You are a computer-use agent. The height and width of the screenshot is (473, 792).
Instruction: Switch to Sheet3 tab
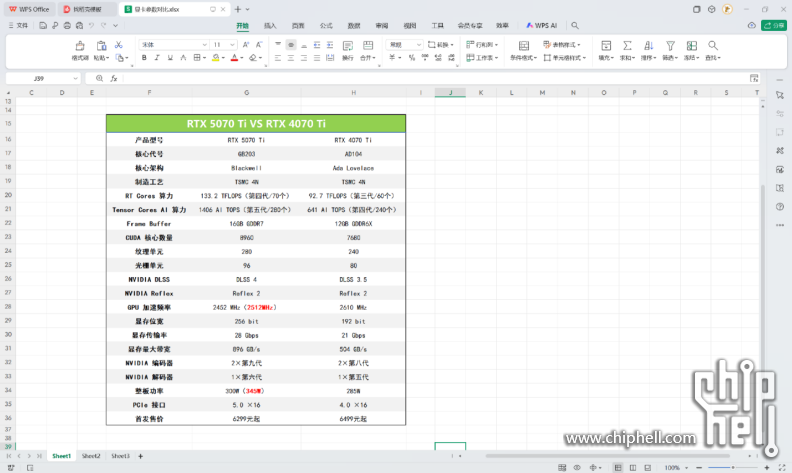coord(120,456)
